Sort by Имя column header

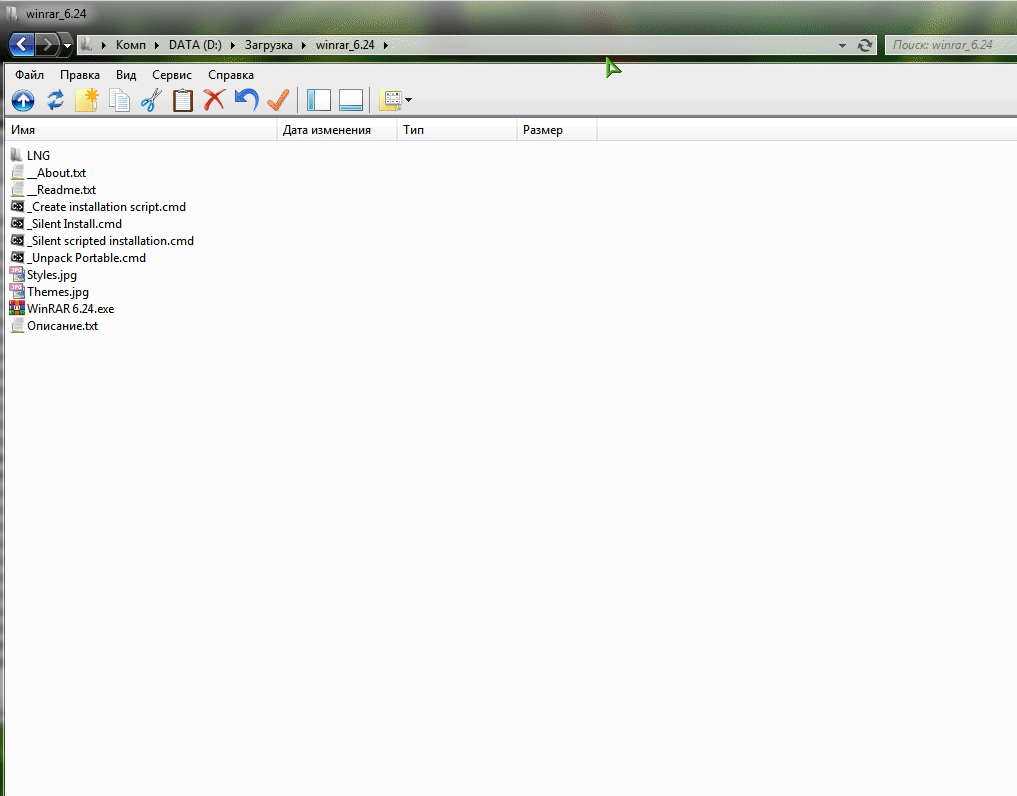141,130
